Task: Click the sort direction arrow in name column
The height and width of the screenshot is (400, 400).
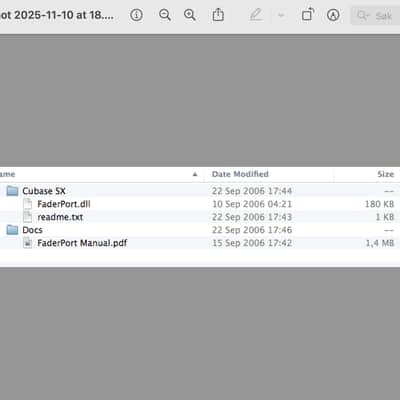Action: pos(195,174)
